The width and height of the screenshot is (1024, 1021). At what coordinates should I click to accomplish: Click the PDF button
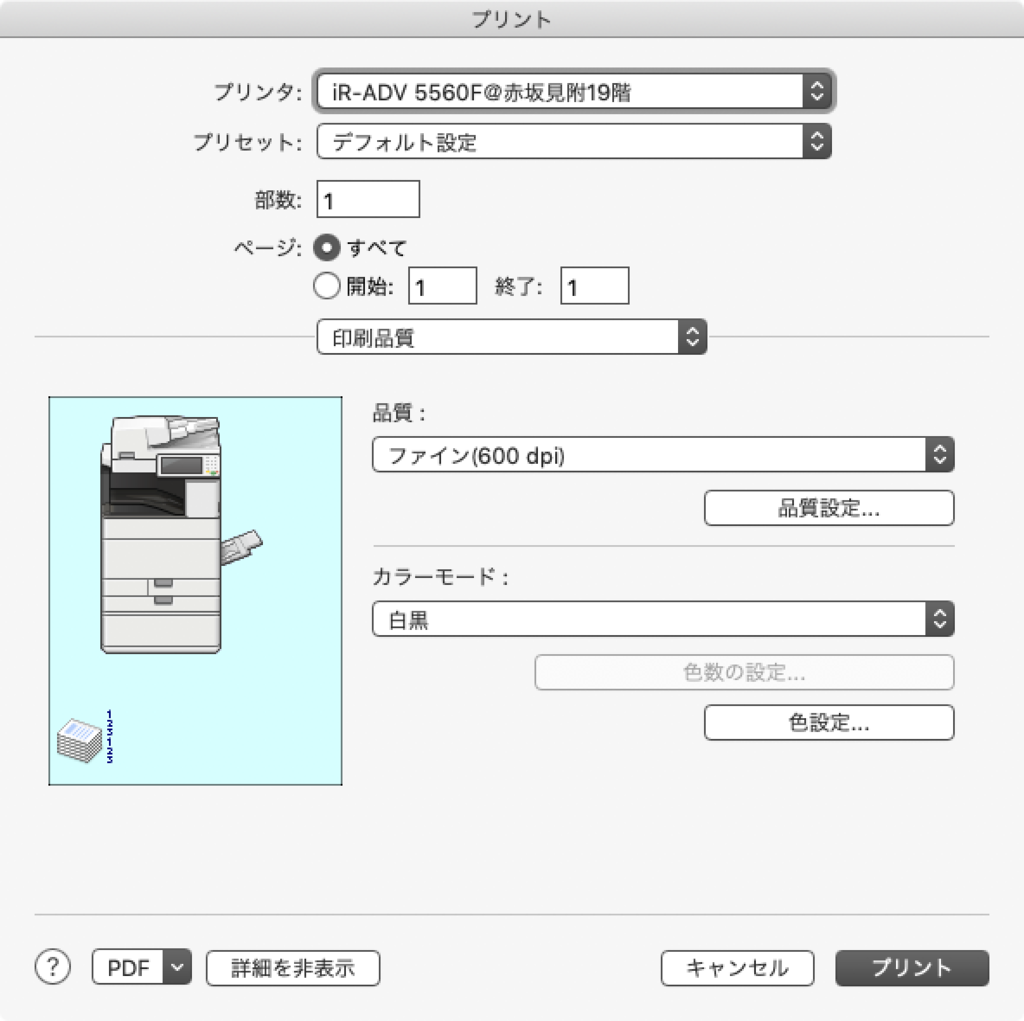tap(128, 967)
